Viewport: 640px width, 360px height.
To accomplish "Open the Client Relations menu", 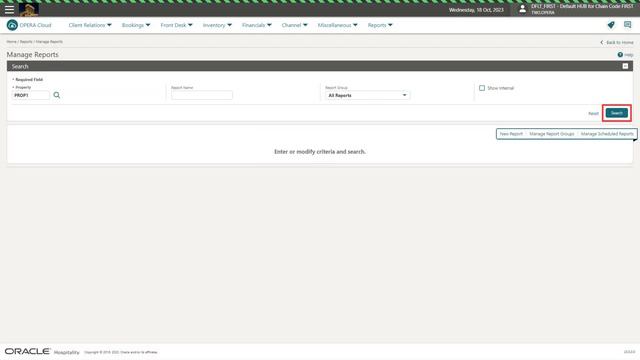I will pyautogui.click(x=90, y=25).
